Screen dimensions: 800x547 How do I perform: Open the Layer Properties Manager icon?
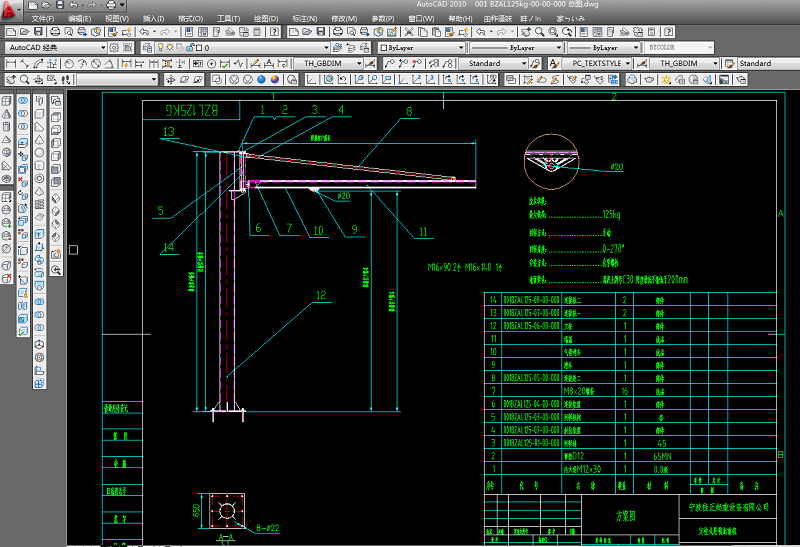147,47
